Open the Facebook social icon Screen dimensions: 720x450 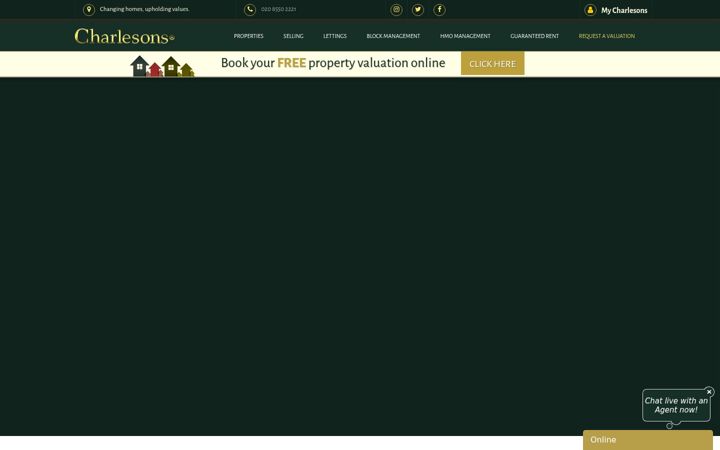[x=439, y=10]
